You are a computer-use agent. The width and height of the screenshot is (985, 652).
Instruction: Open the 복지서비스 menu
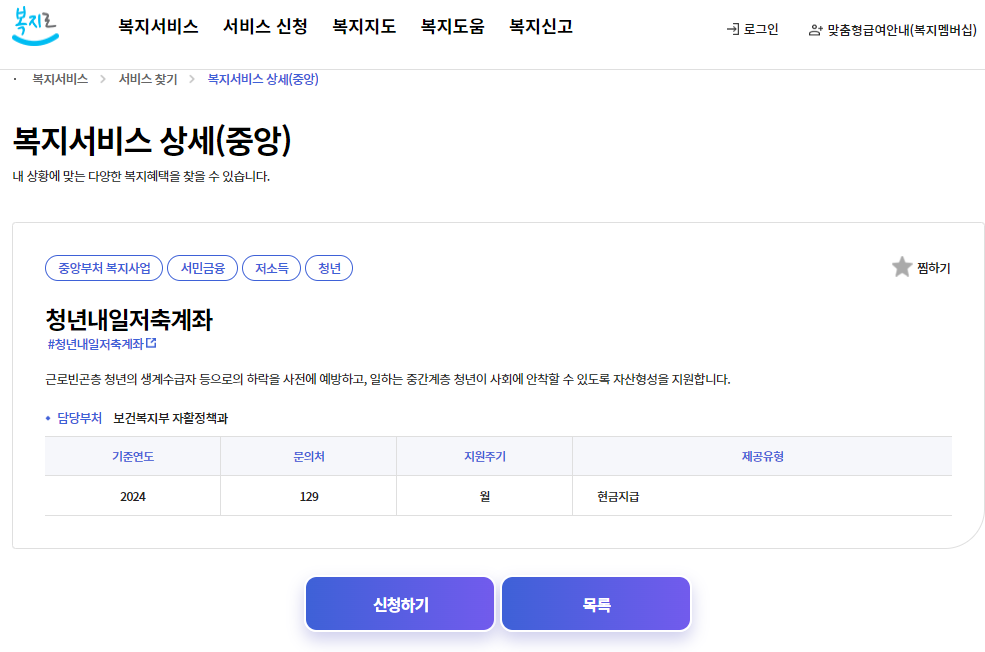pyautogui.click(x=160, y=29)
